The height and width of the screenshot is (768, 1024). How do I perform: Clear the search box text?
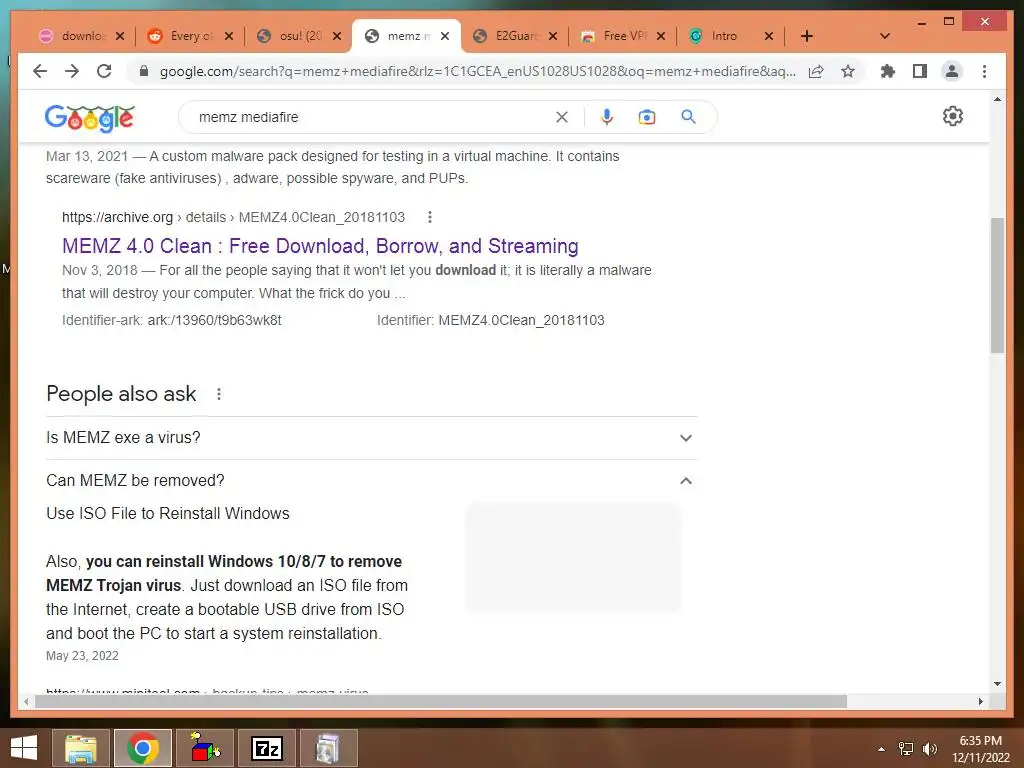562,117
